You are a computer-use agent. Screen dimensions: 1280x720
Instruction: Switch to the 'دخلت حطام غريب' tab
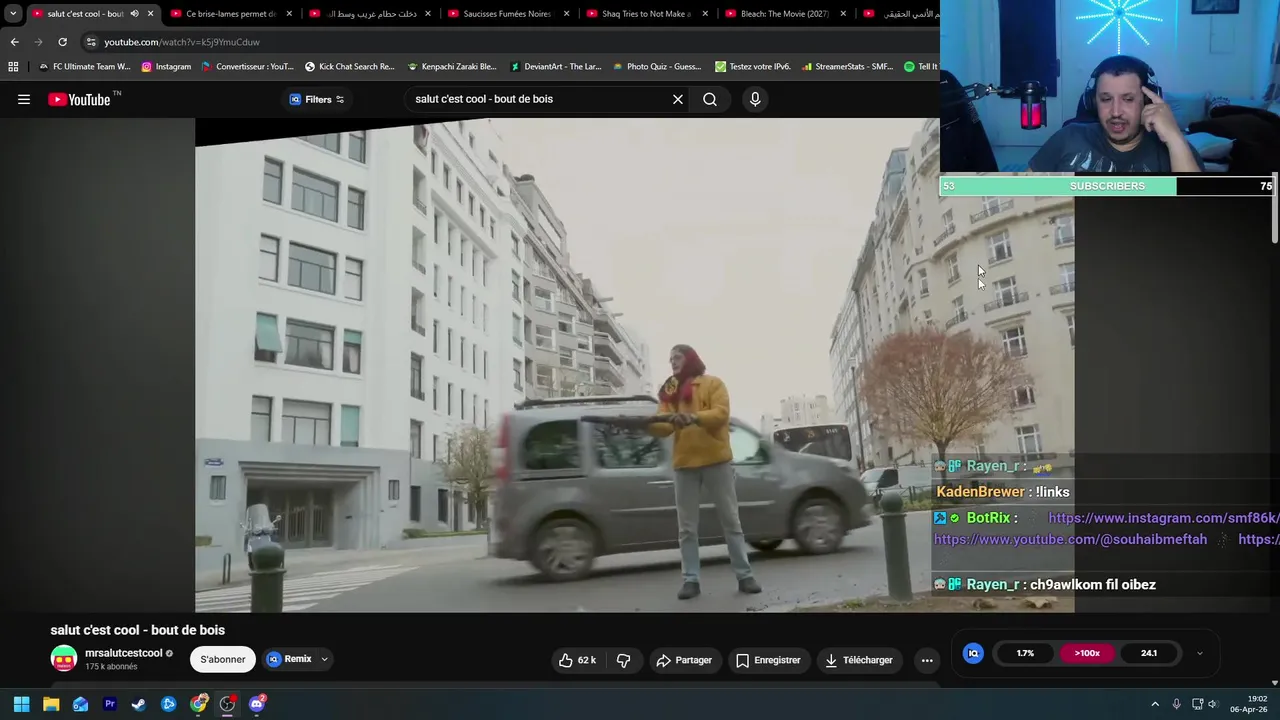(368, 14)
